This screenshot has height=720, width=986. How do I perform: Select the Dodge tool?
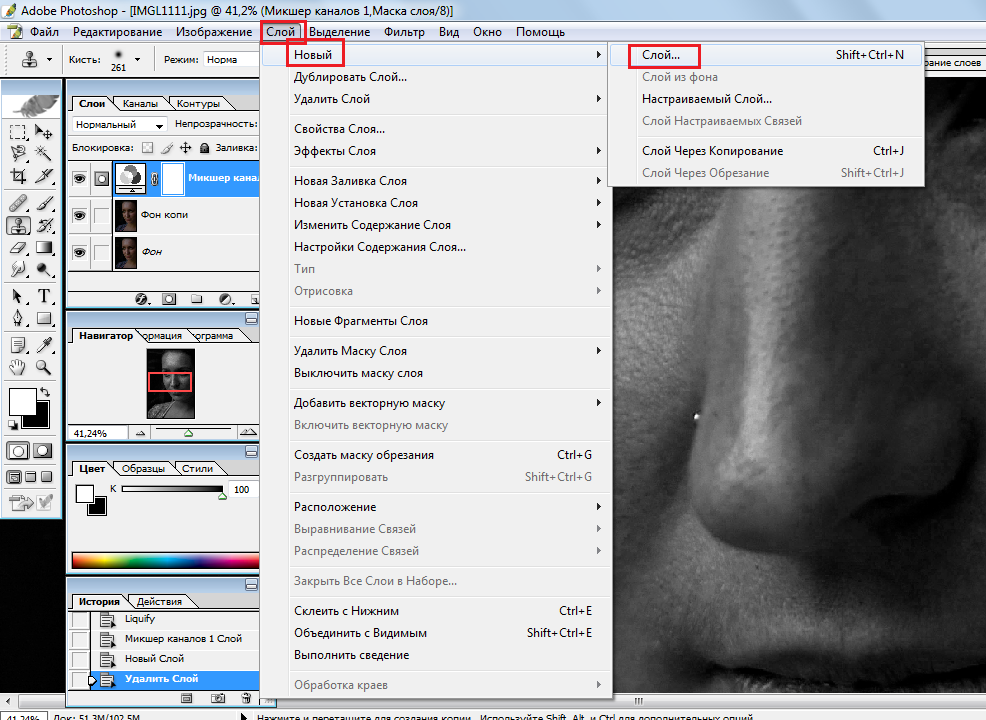point(43,270)
